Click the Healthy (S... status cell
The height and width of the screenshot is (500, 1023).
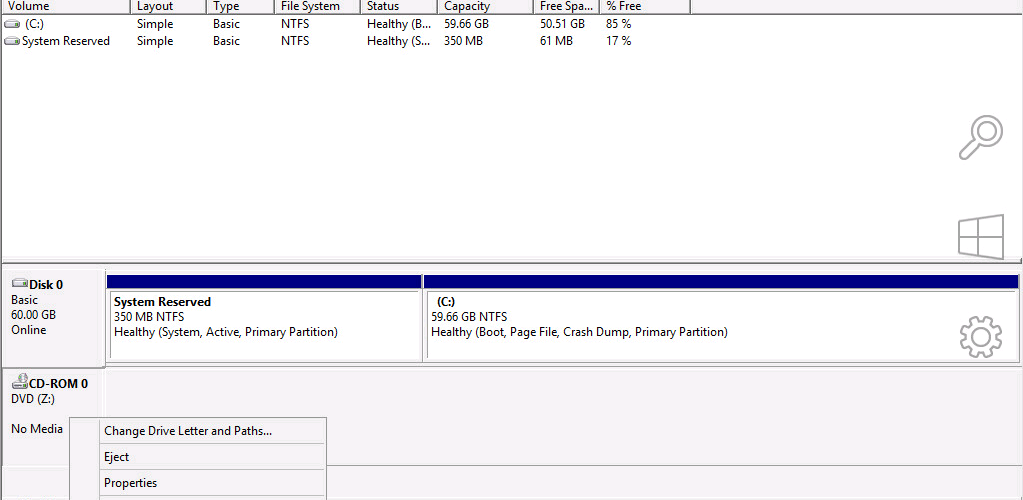point(399,41)
